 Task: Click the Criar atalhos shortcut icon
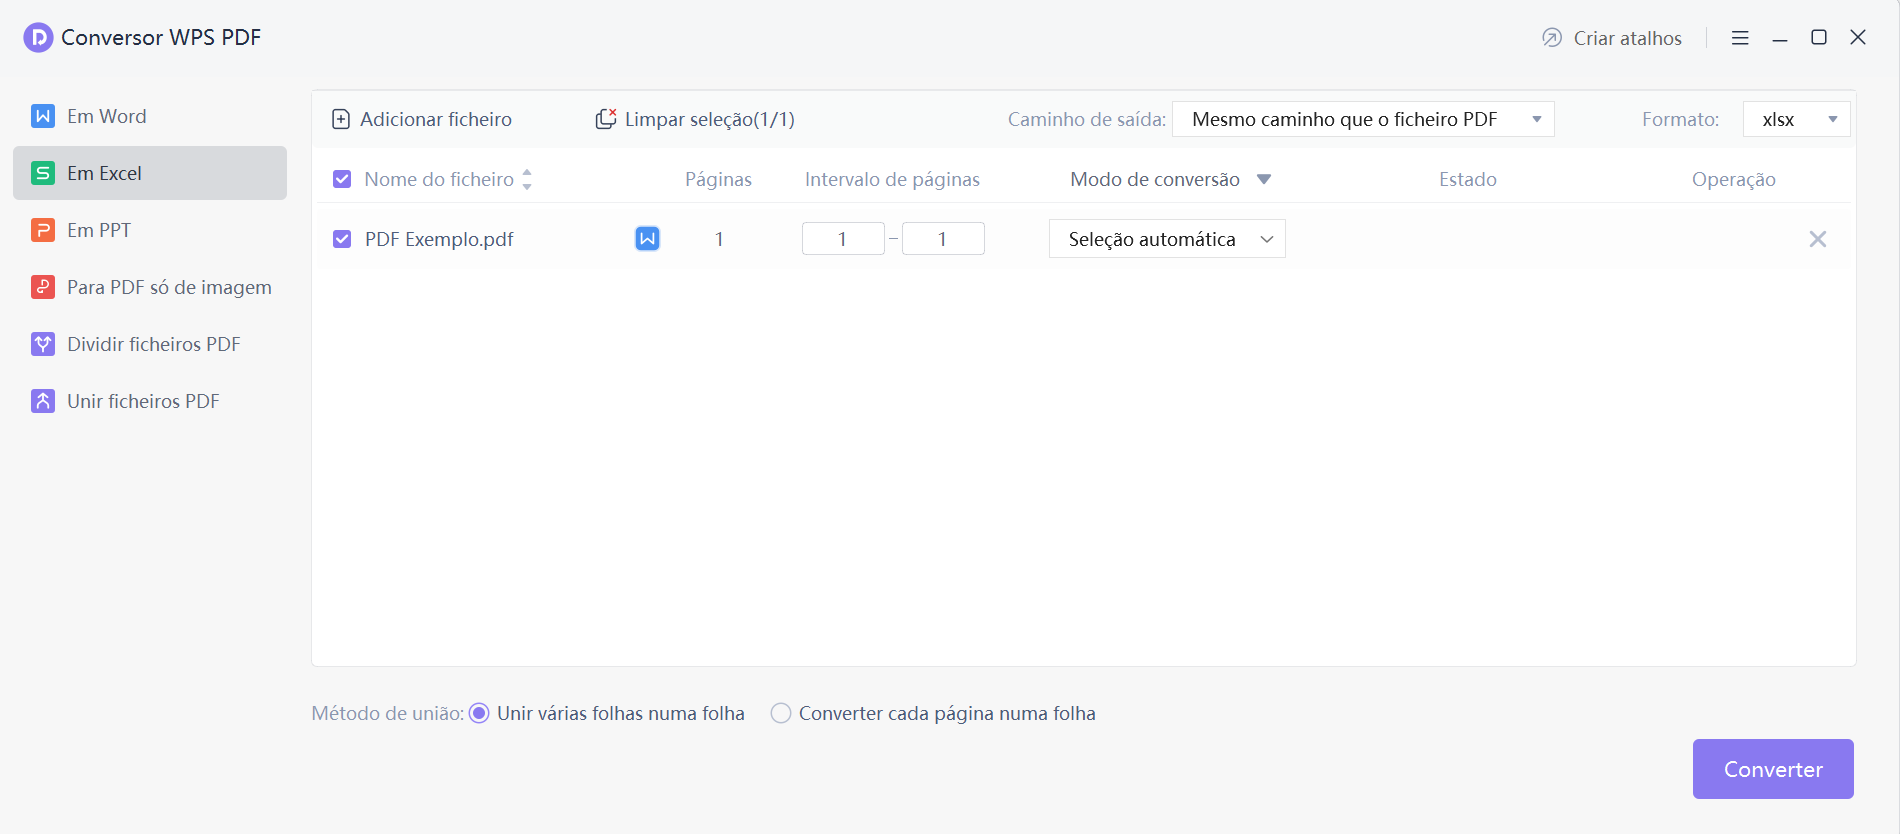tap(1552, 38)
